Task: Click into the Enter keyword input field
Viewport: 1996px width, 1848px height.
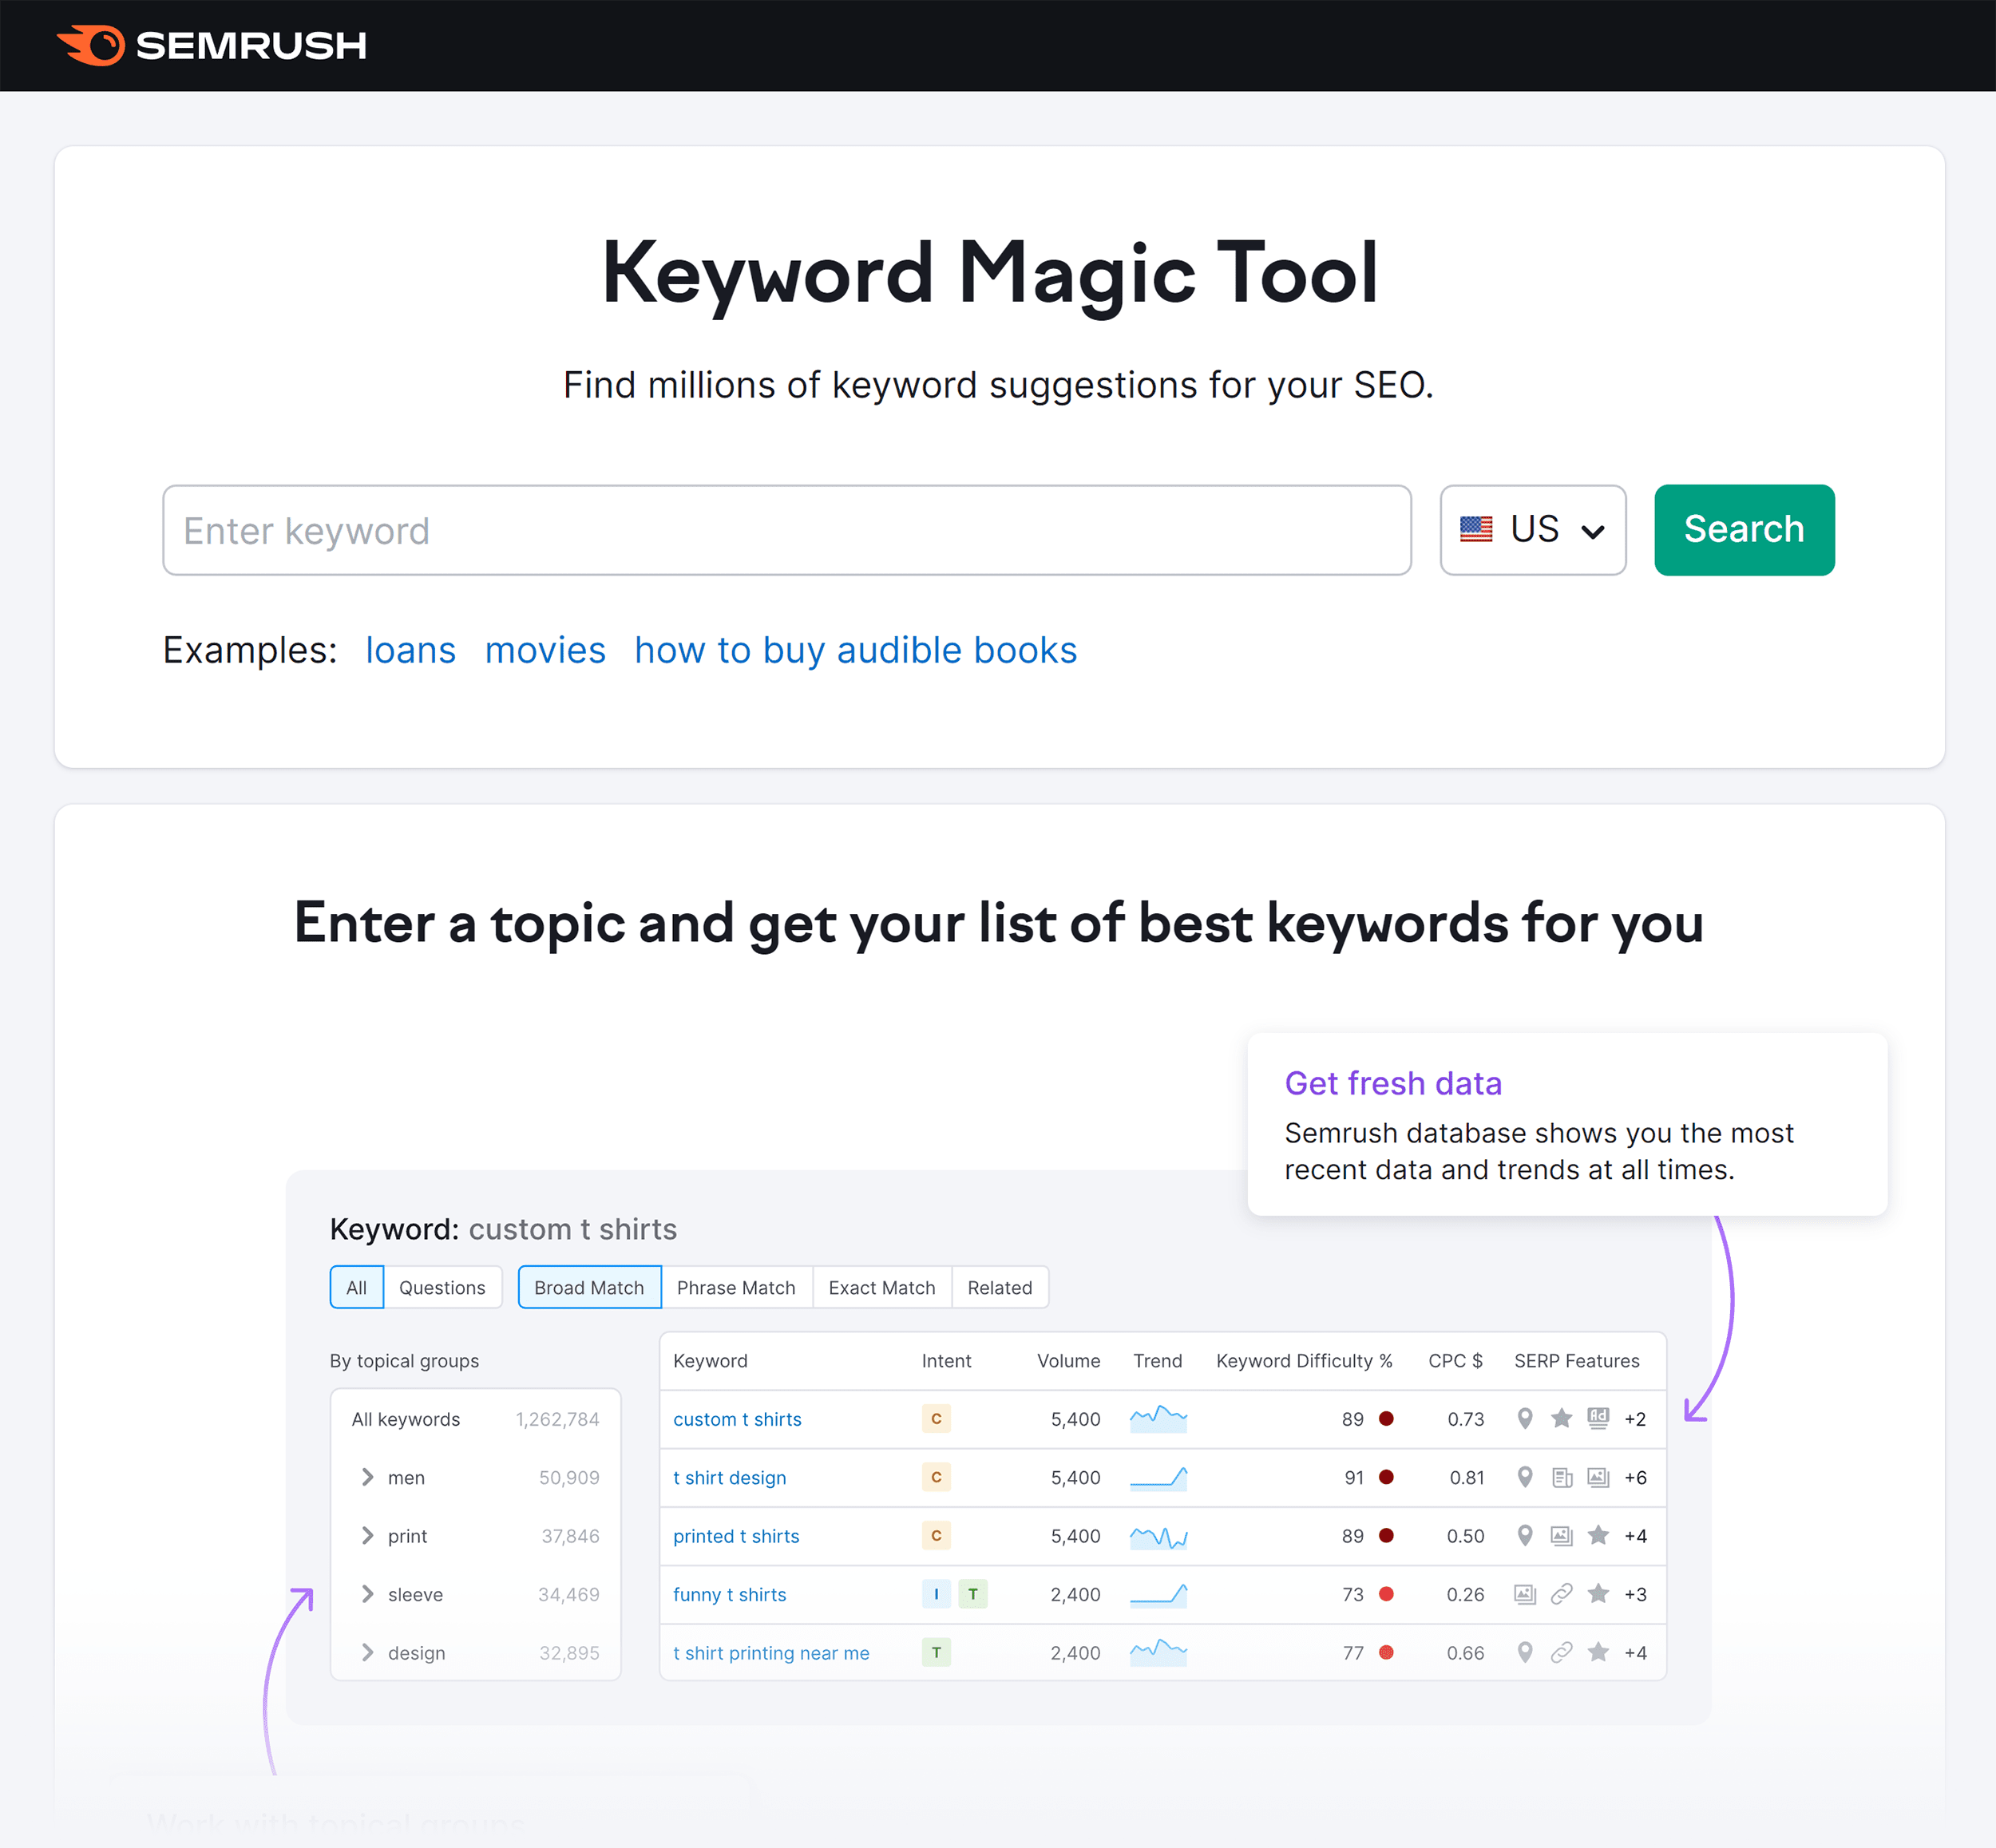Action: pos(787,530)
